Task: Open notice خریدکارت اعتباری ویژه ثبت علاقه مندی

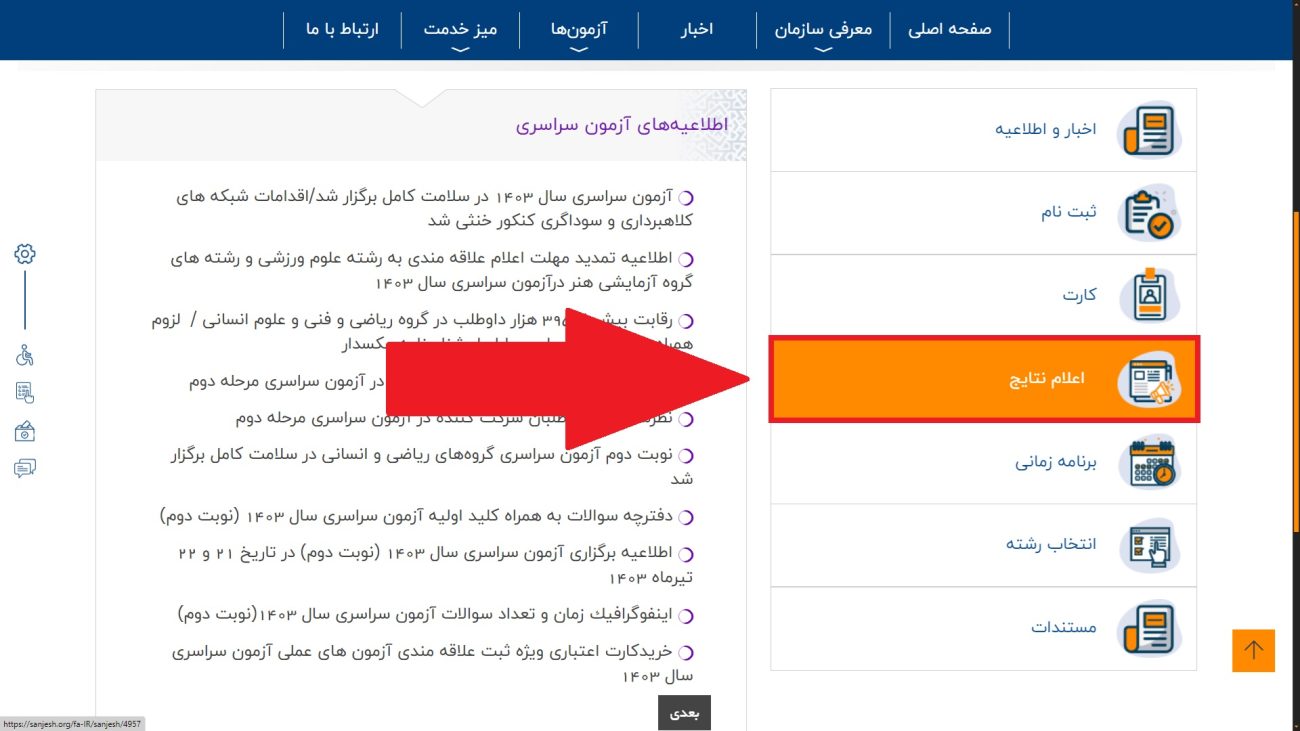Action: point(431,663)
